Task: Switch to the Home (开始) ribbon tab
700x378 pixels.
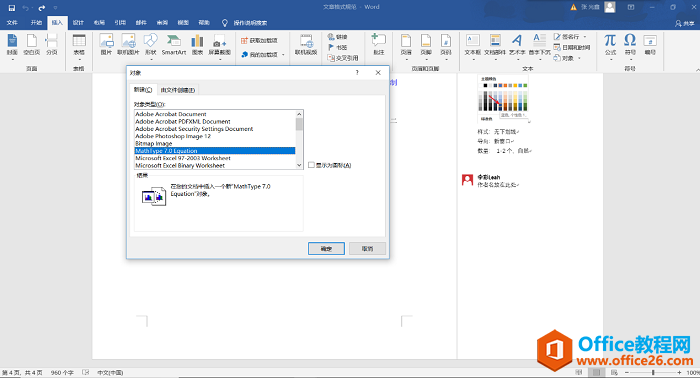Action: 36,23
